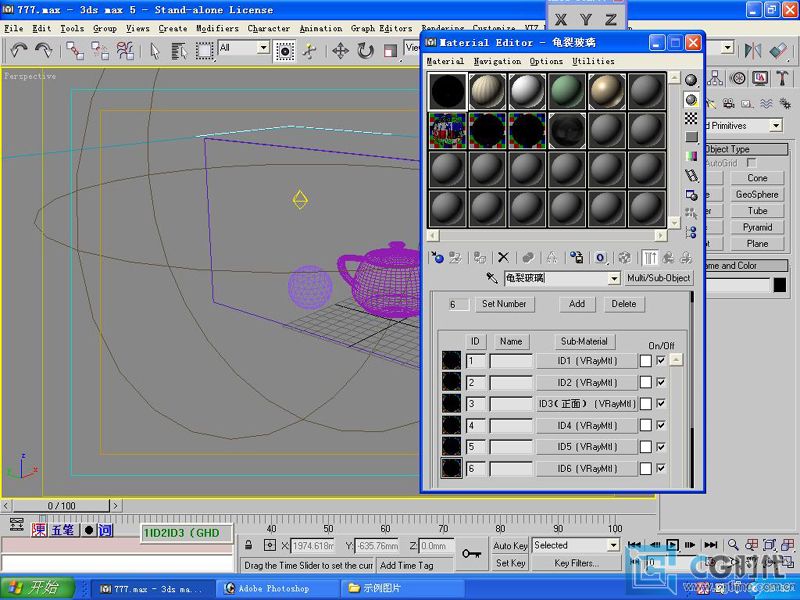Open the Graph Editors menu
This screenshot has width=800, height=600.
381,29
